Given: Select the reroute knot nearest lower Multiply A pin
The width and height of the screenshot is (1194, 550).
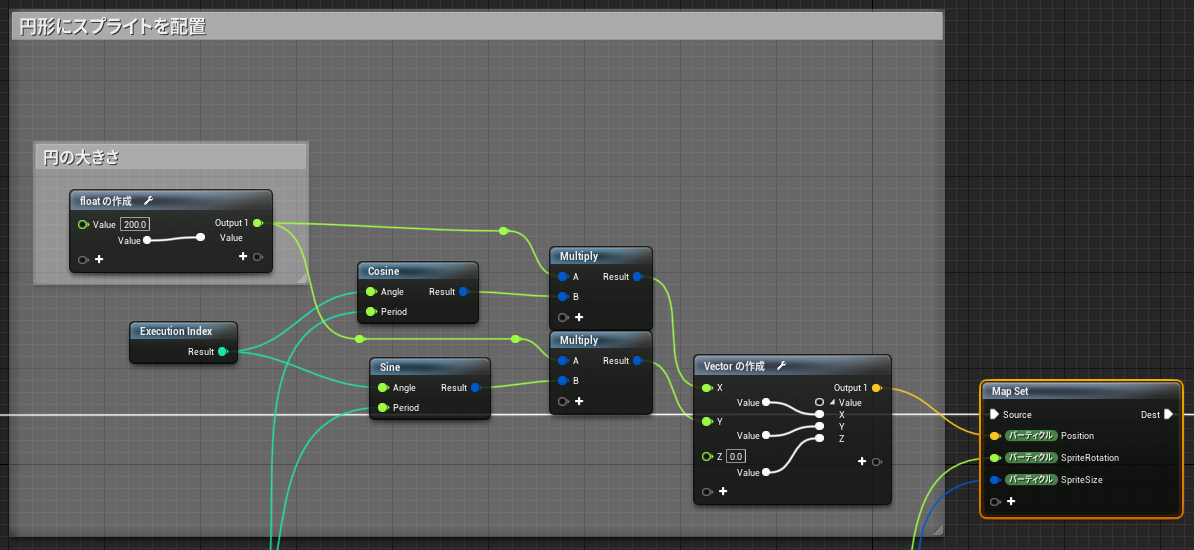Looking at the screenshot, I should (516, 338).
